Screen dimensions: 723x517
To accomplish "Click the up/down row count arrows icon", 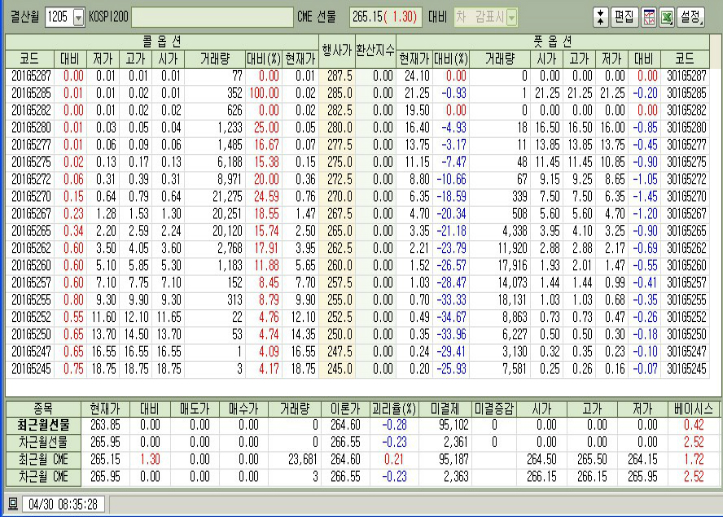I will coord(600,17).
